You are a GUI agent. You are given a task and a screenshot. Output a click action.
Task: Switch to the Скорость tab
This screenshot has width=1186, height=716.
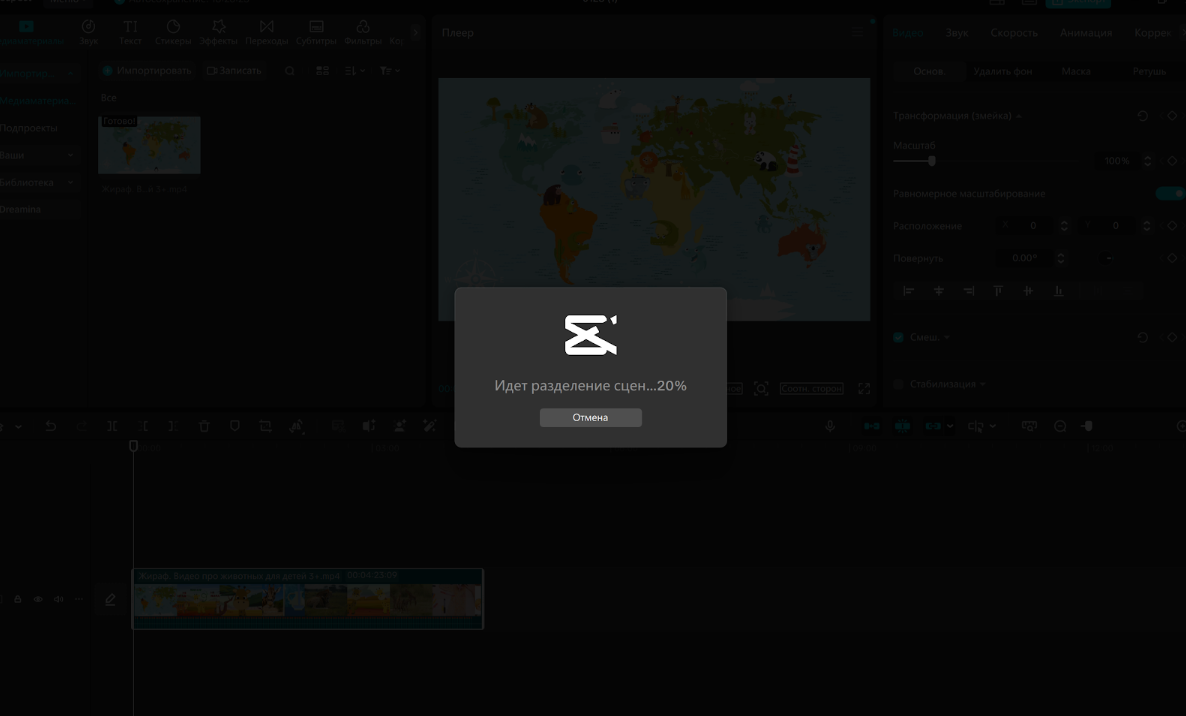pos(1013,32)
